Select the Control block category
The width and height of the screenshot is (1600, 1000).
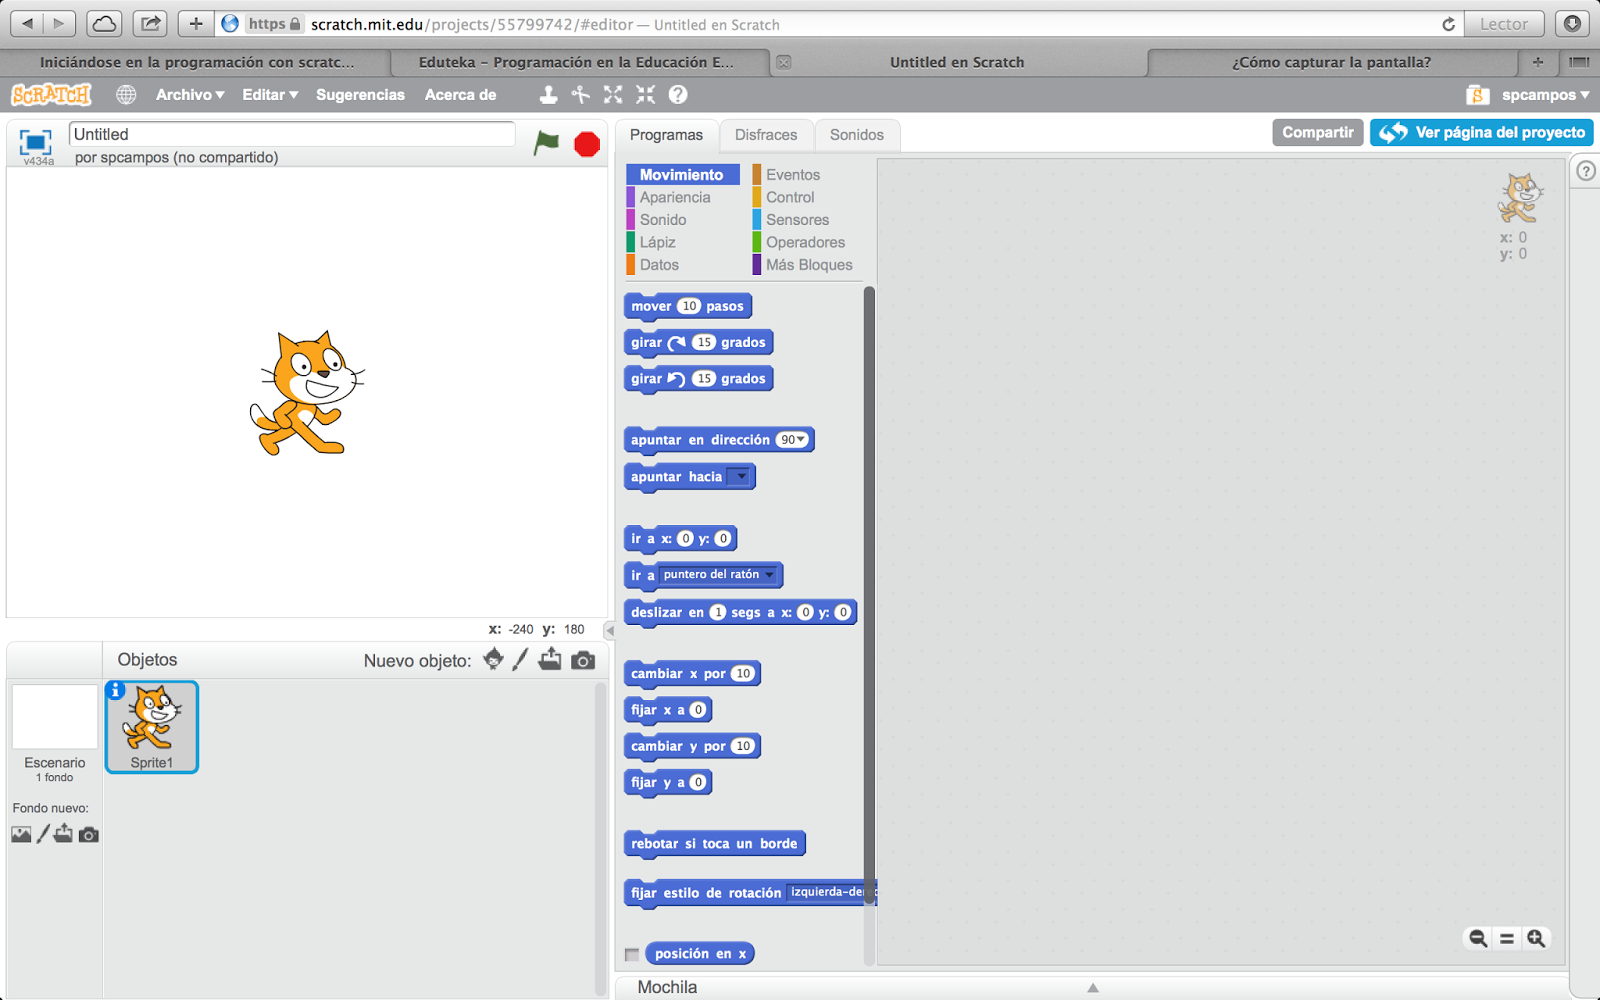click(790, 197)
